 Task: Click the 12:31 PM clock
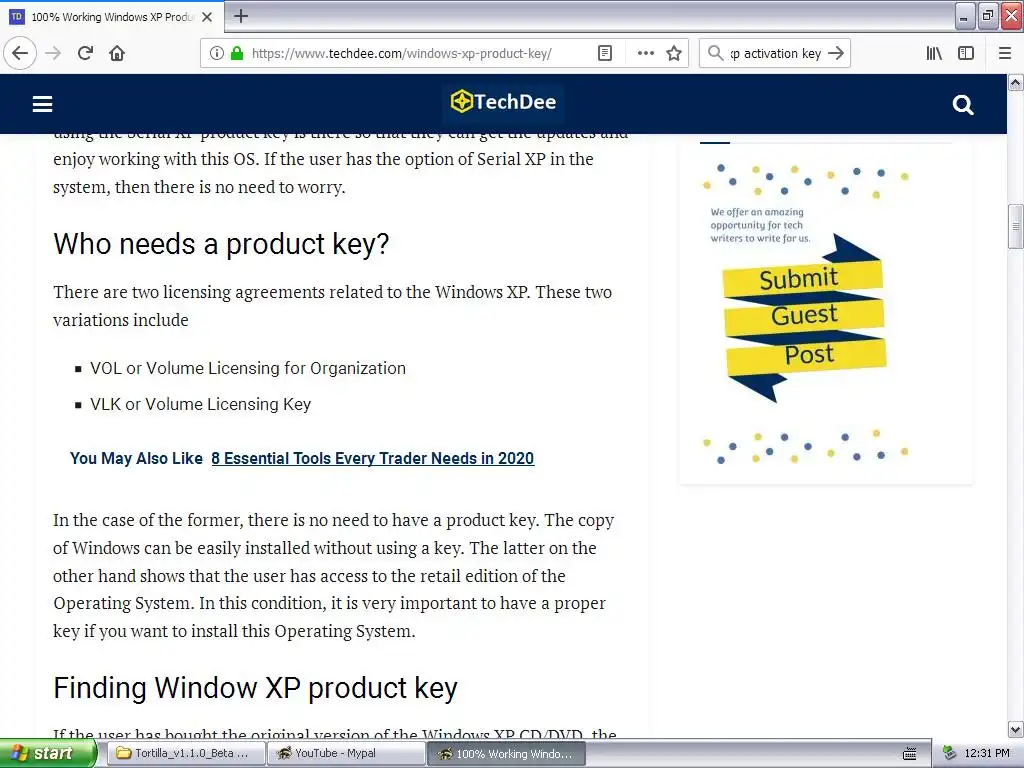point(987,754)
